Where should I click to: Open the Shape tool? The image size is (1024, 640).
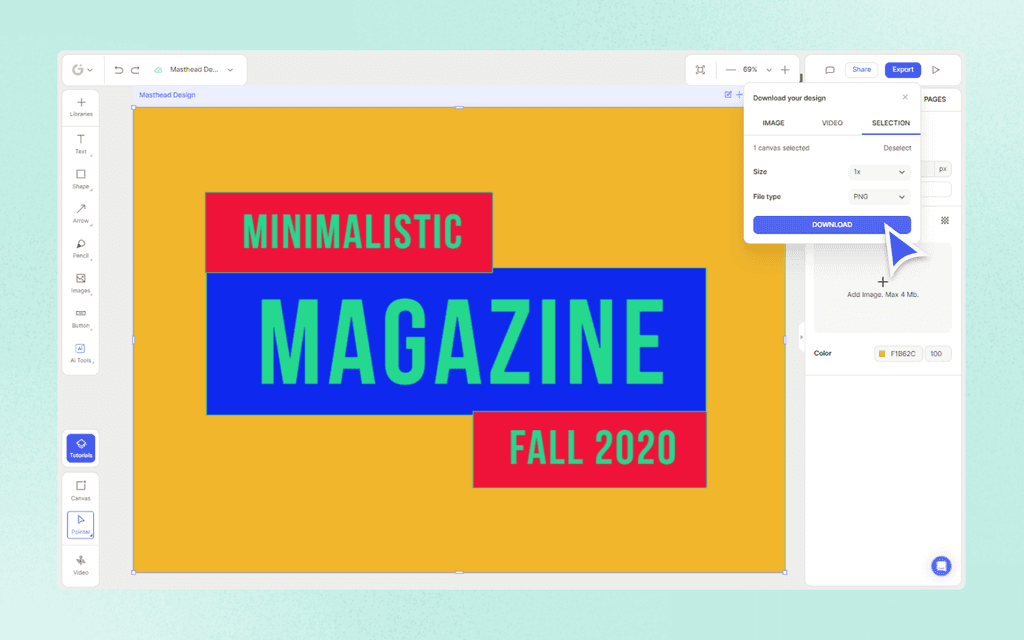point(80,178)
